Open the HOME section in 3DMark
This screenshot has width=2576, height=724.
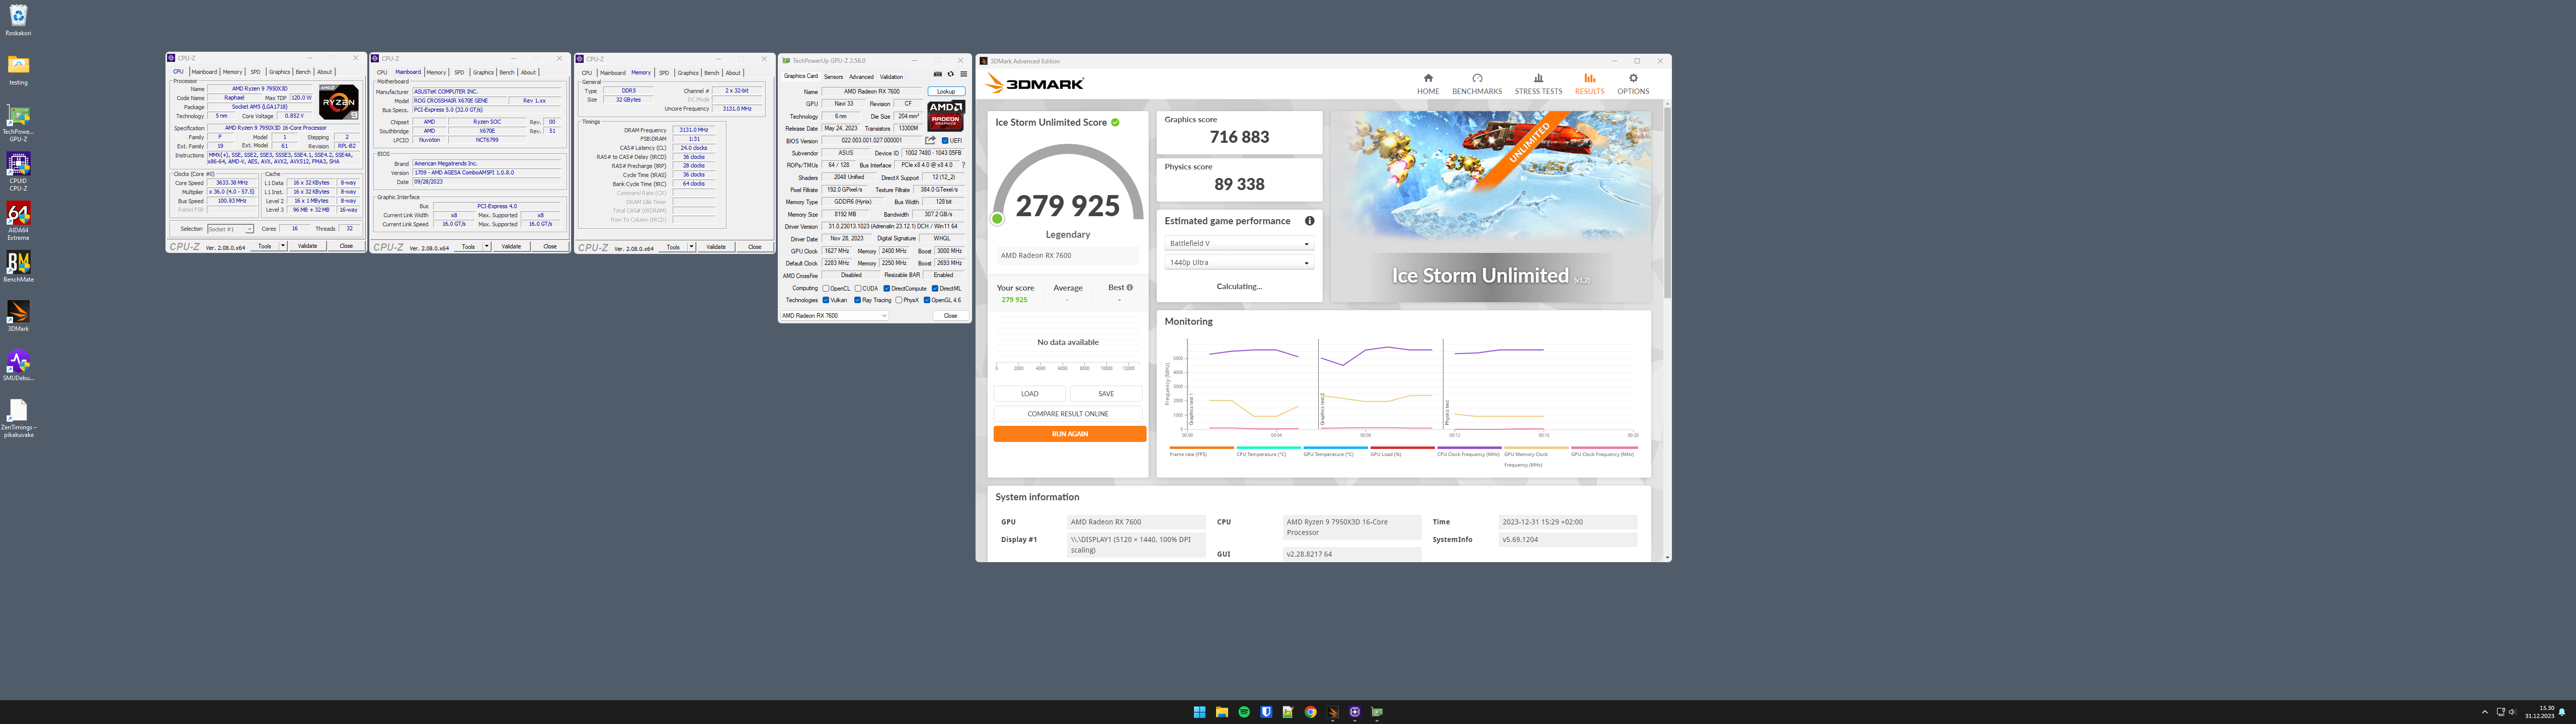click(x=1427, y=84)
